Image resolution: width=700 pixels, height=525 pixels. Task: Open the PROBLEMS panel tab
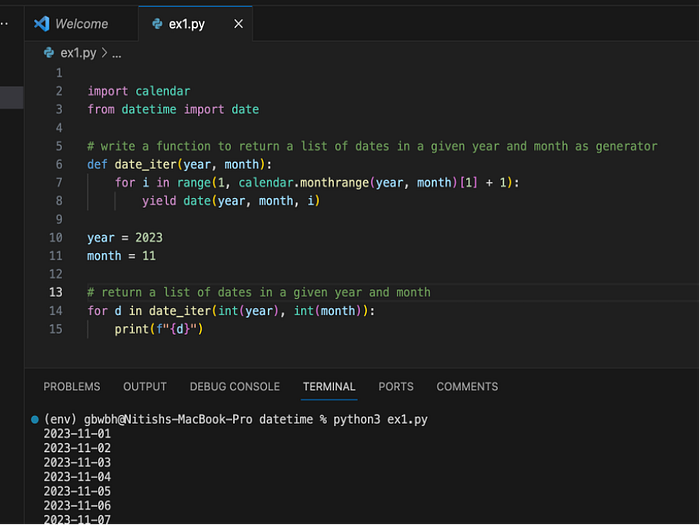pos(72,387)
